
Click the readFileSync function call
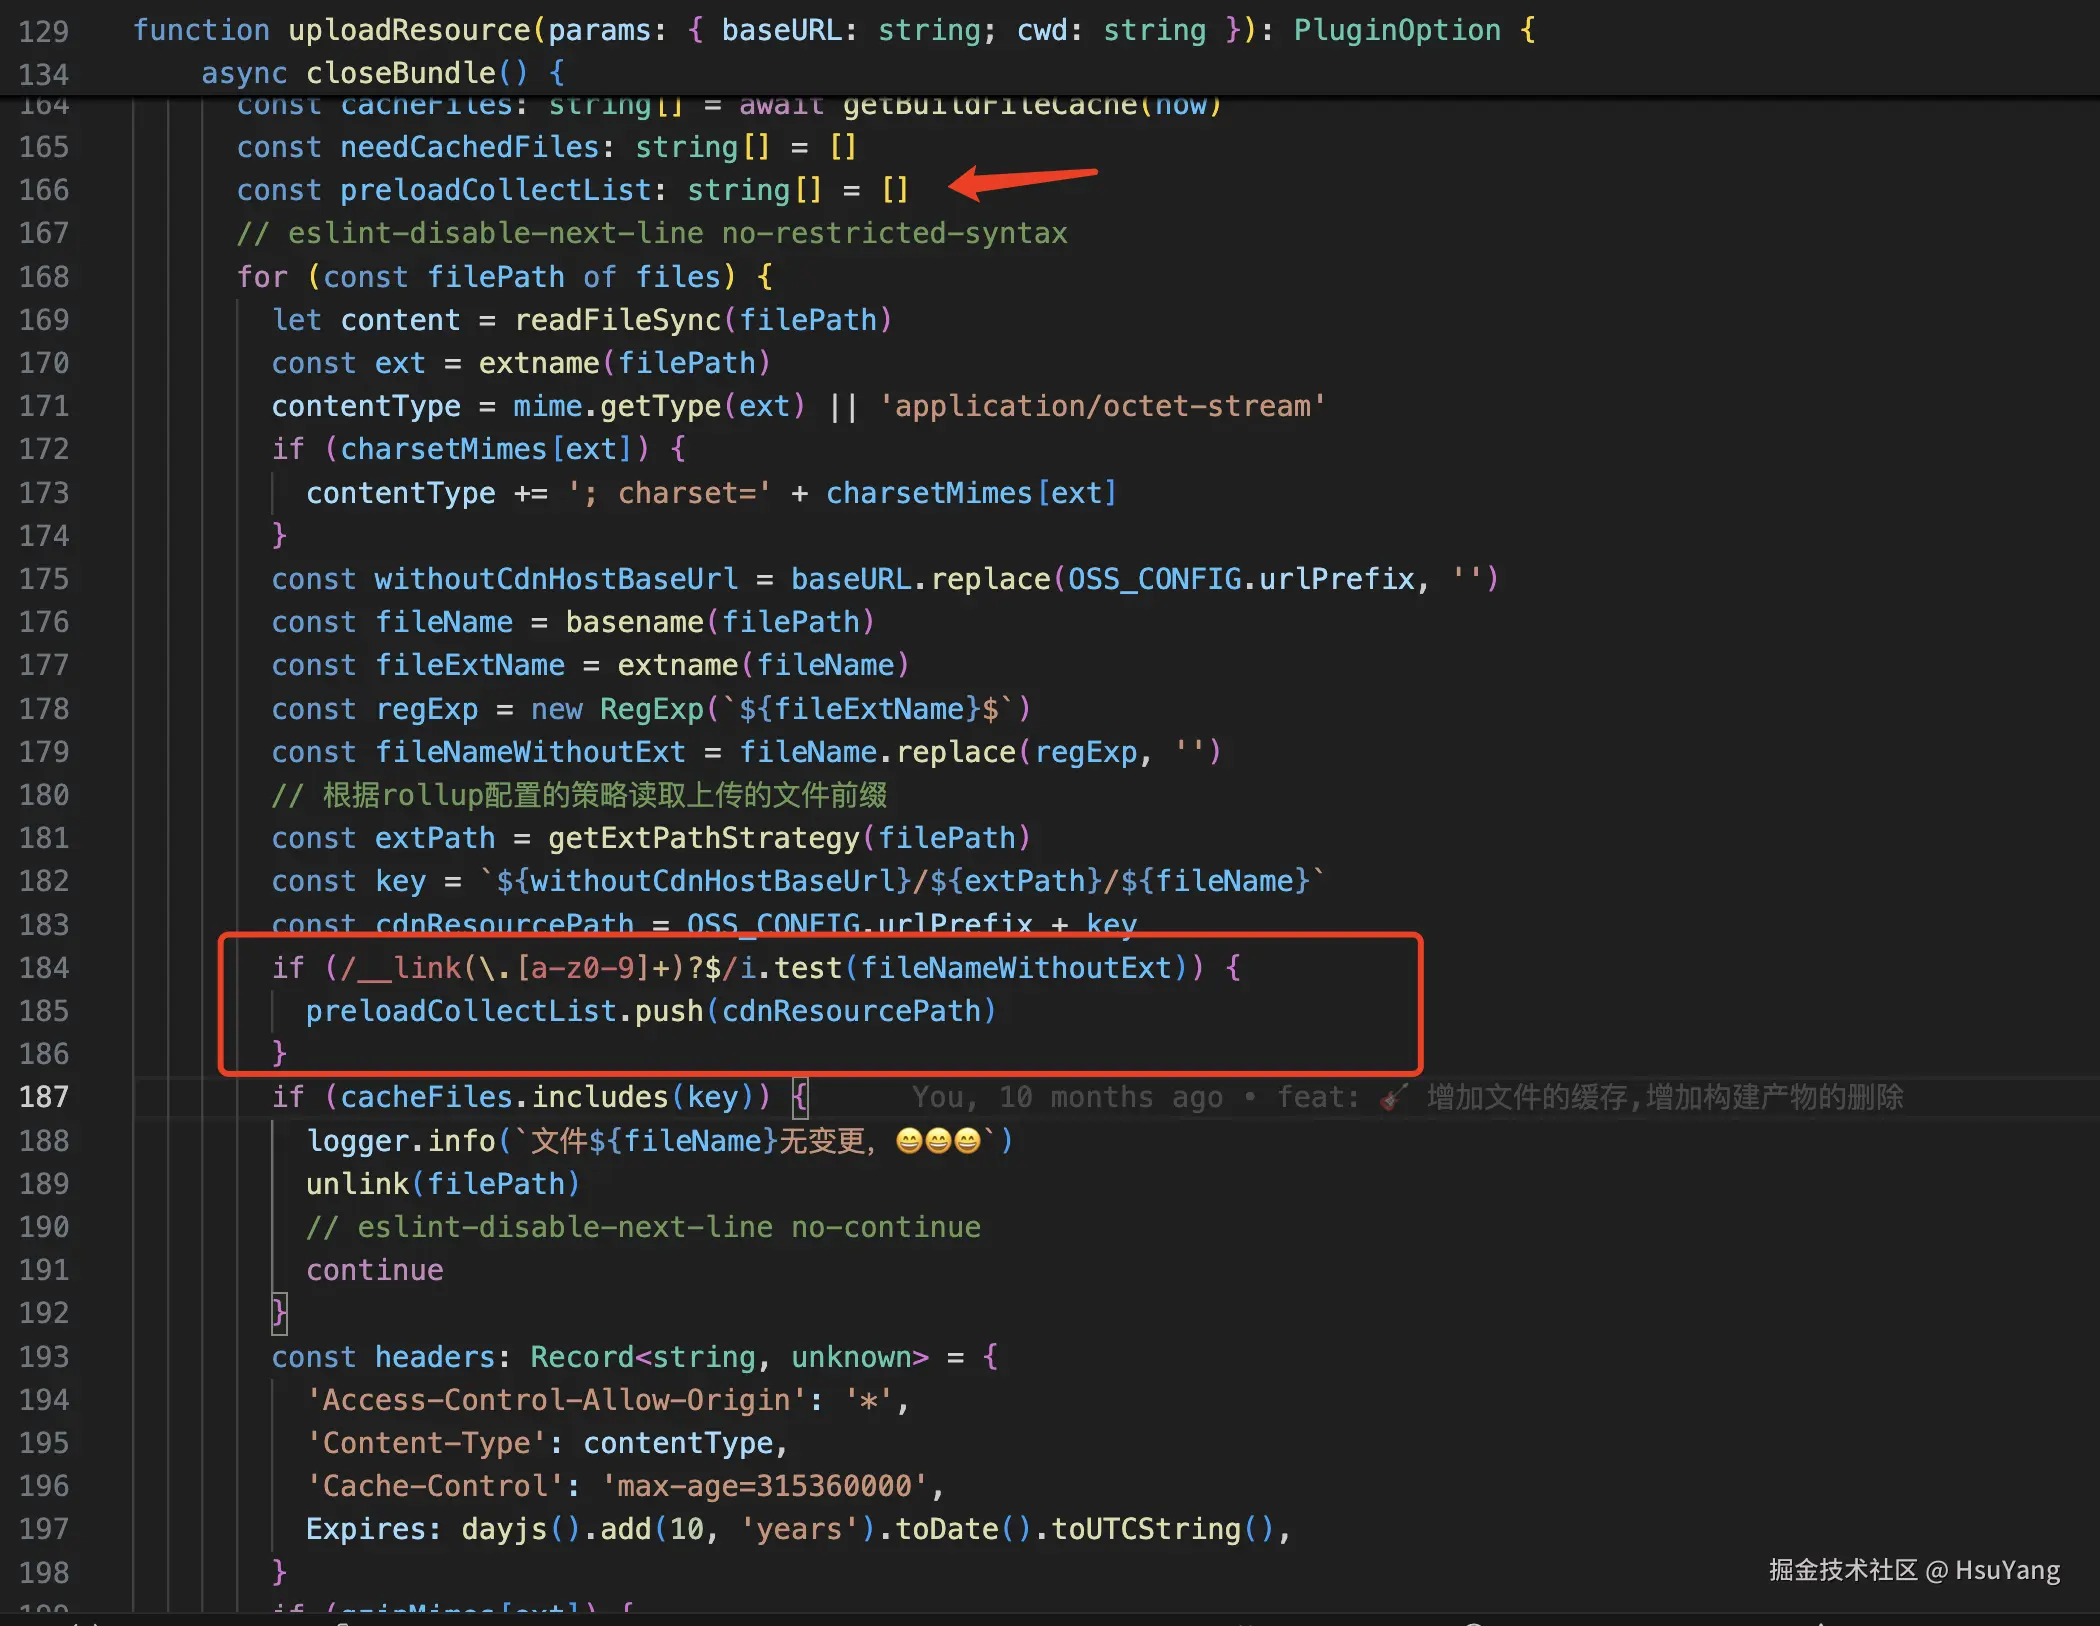(x=617, y=320)
